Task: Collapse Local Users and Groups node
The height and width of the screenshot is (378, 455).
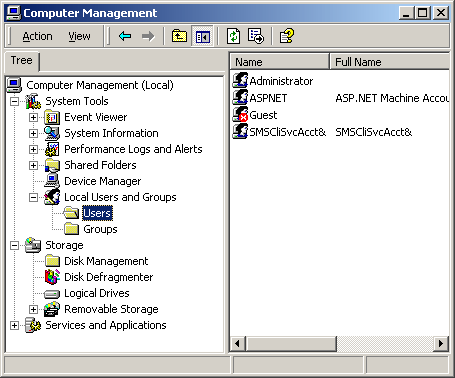Action: coord(33,197)
